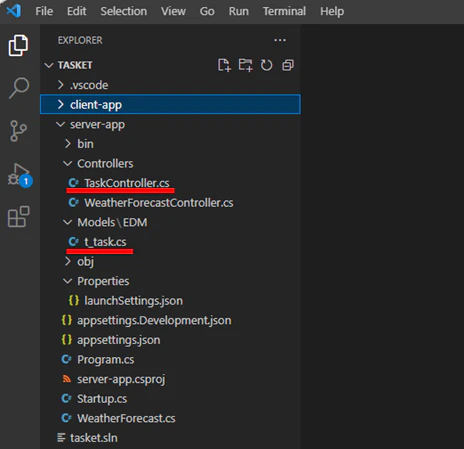Image resolution: width=464 pixels, height=449 pixels.
Task: Open the Source Control view icon
Action: tap(18, 131)
